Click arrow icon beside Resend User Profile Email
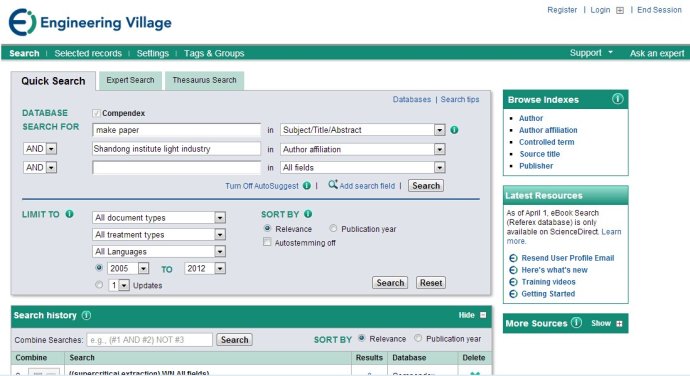The width and height of the screenshot is (690, 376). tap(513, 258)
